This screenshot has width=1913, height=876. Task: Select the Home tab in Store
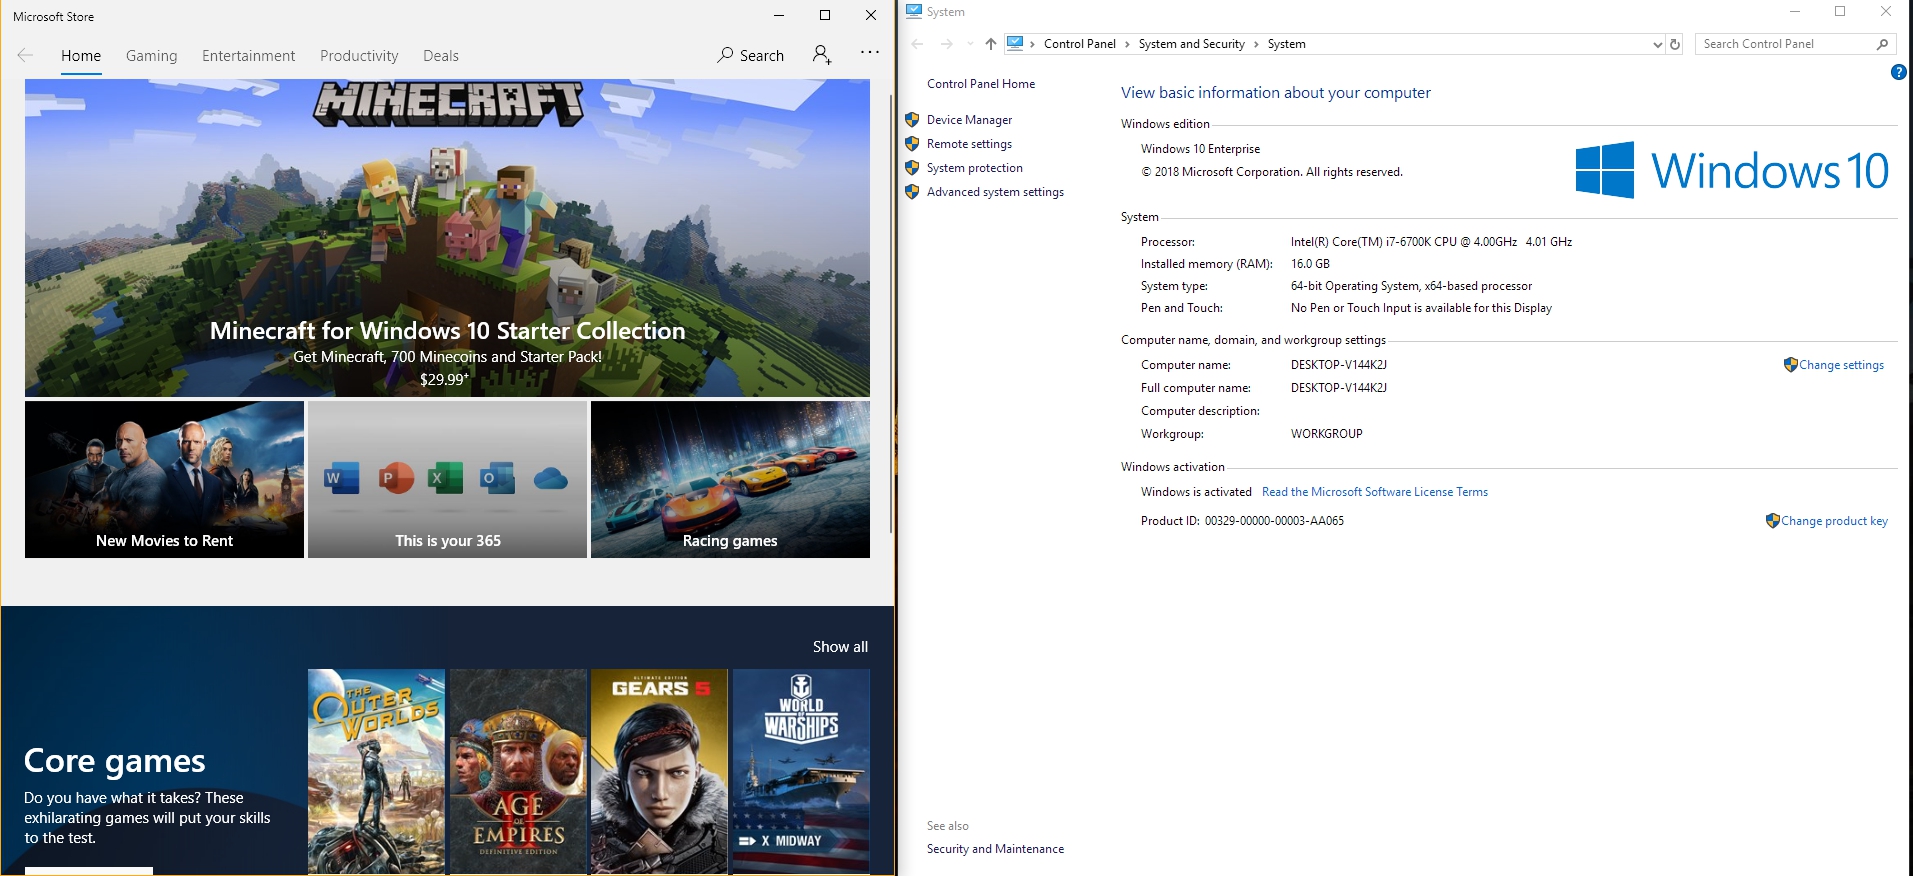pyautogui.click(x=81, y=56)
